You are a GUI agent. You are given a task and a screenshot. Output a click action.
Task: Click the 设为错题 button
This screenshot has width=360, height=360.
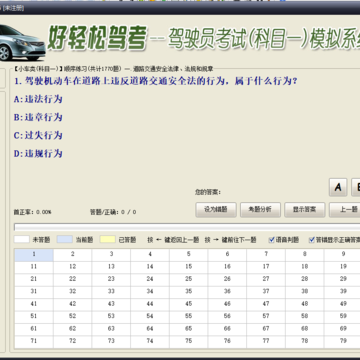click(x=216, y=210)
